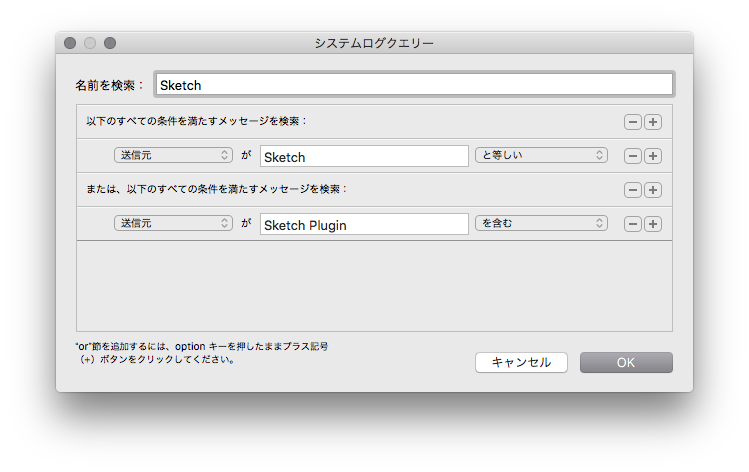Screen dimensions: 749x472
Task: Remove the 'Sketch' と等しい condition row with minus
Action: pos(632,156)
